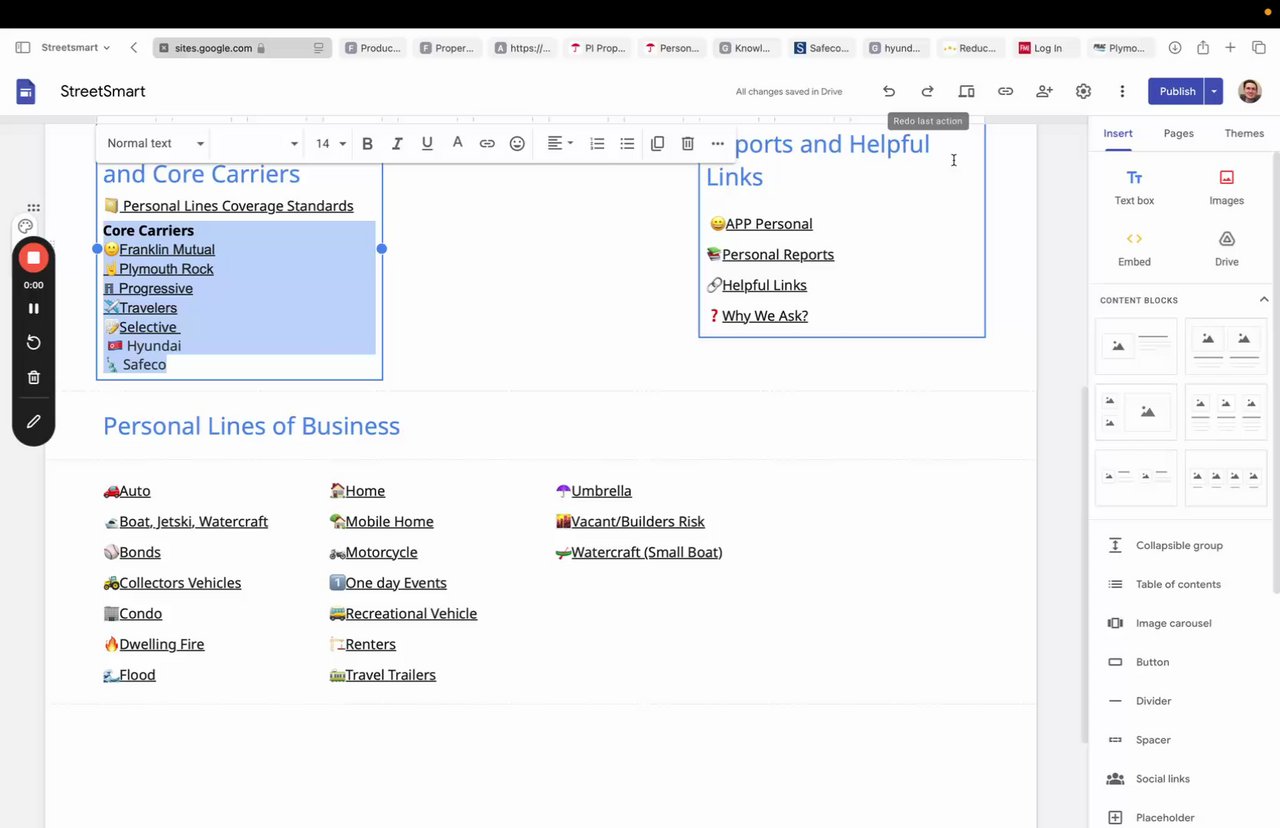The width and height of the screenshot is (1280, 828).
Task: Open the Plymouth Rock carrier link
Action: [166, 269]
